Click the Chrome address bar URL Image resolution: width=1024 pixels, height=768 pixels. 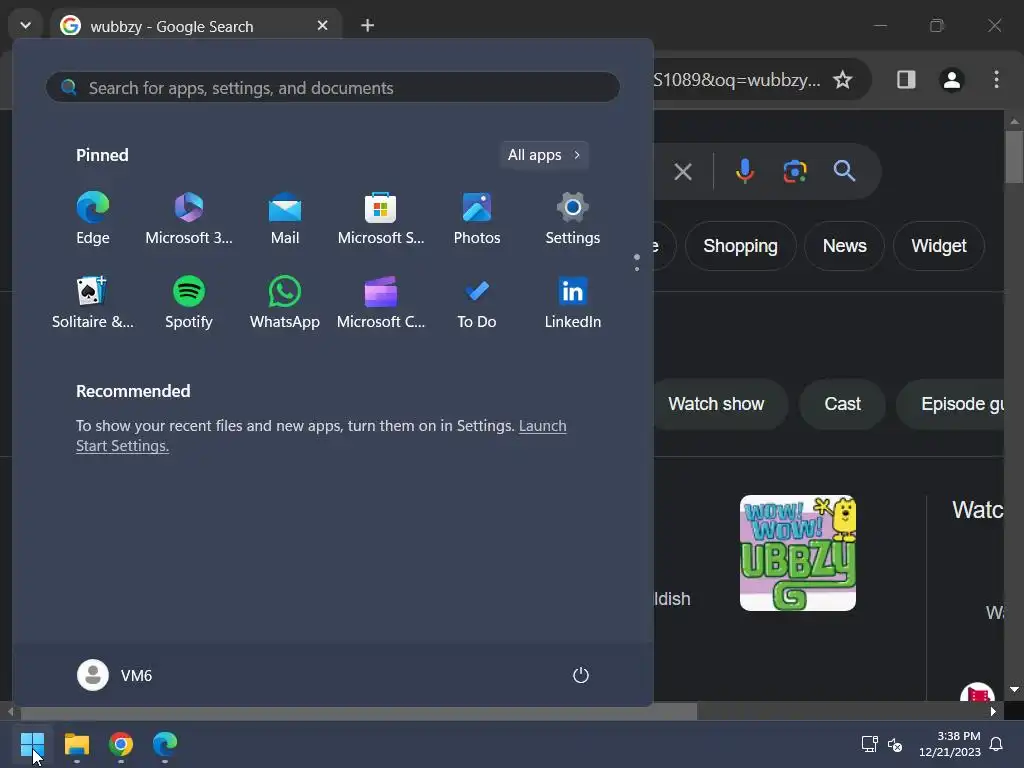[737, 80]
